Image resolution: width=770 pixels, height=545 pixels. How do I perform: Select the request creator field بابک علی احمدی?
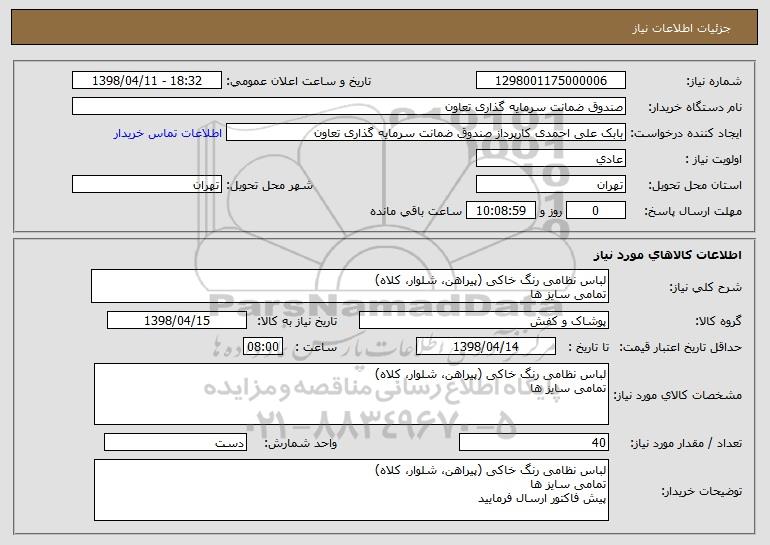pos(426,133)
